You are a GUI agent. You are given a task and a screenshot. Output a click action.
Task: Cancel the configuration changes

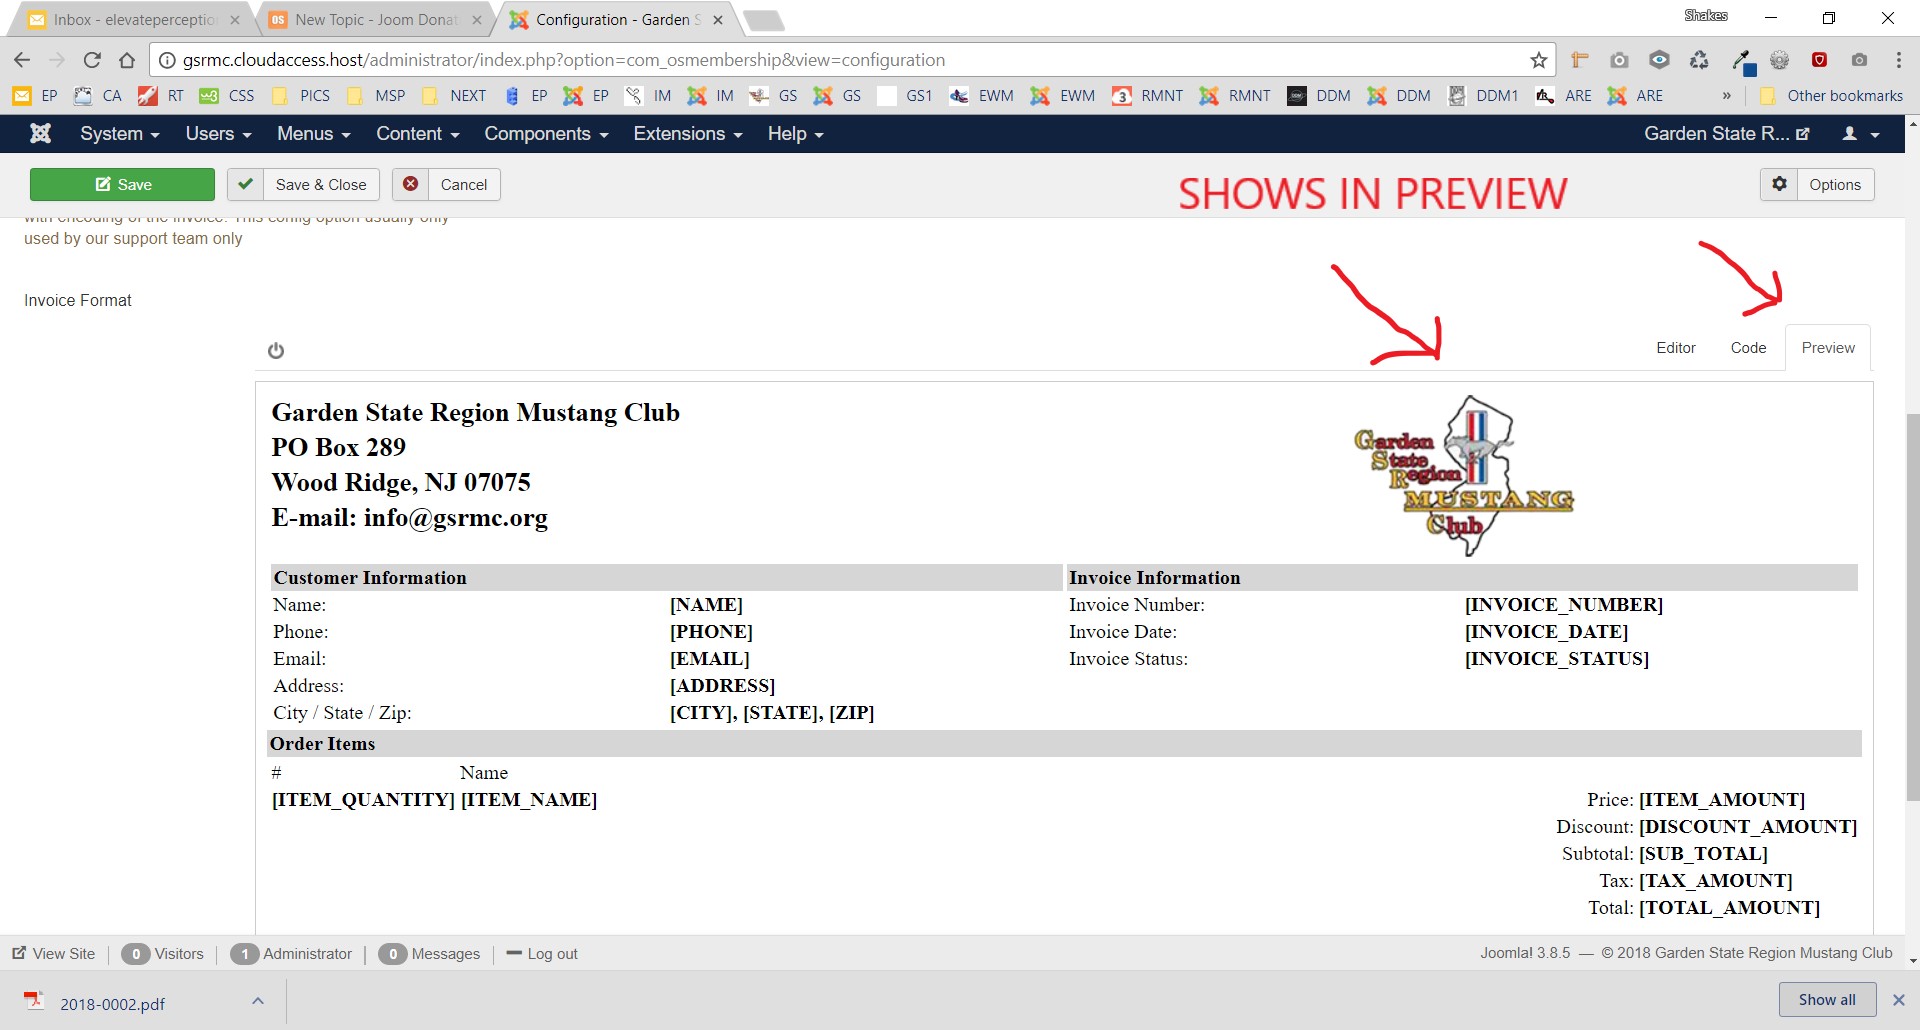tap(446, 184)
